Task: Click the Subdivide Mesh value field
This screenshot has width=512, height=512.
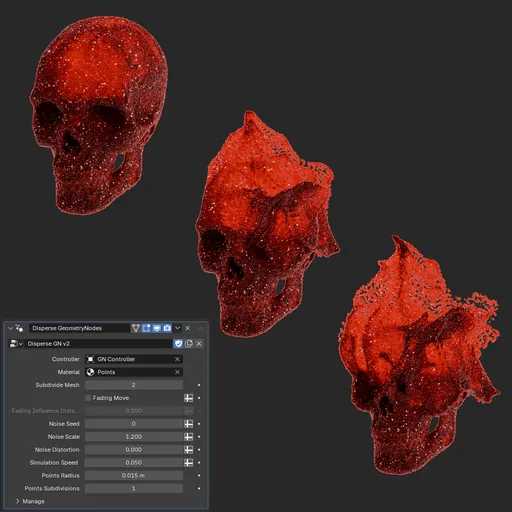Action: (134, 385)
